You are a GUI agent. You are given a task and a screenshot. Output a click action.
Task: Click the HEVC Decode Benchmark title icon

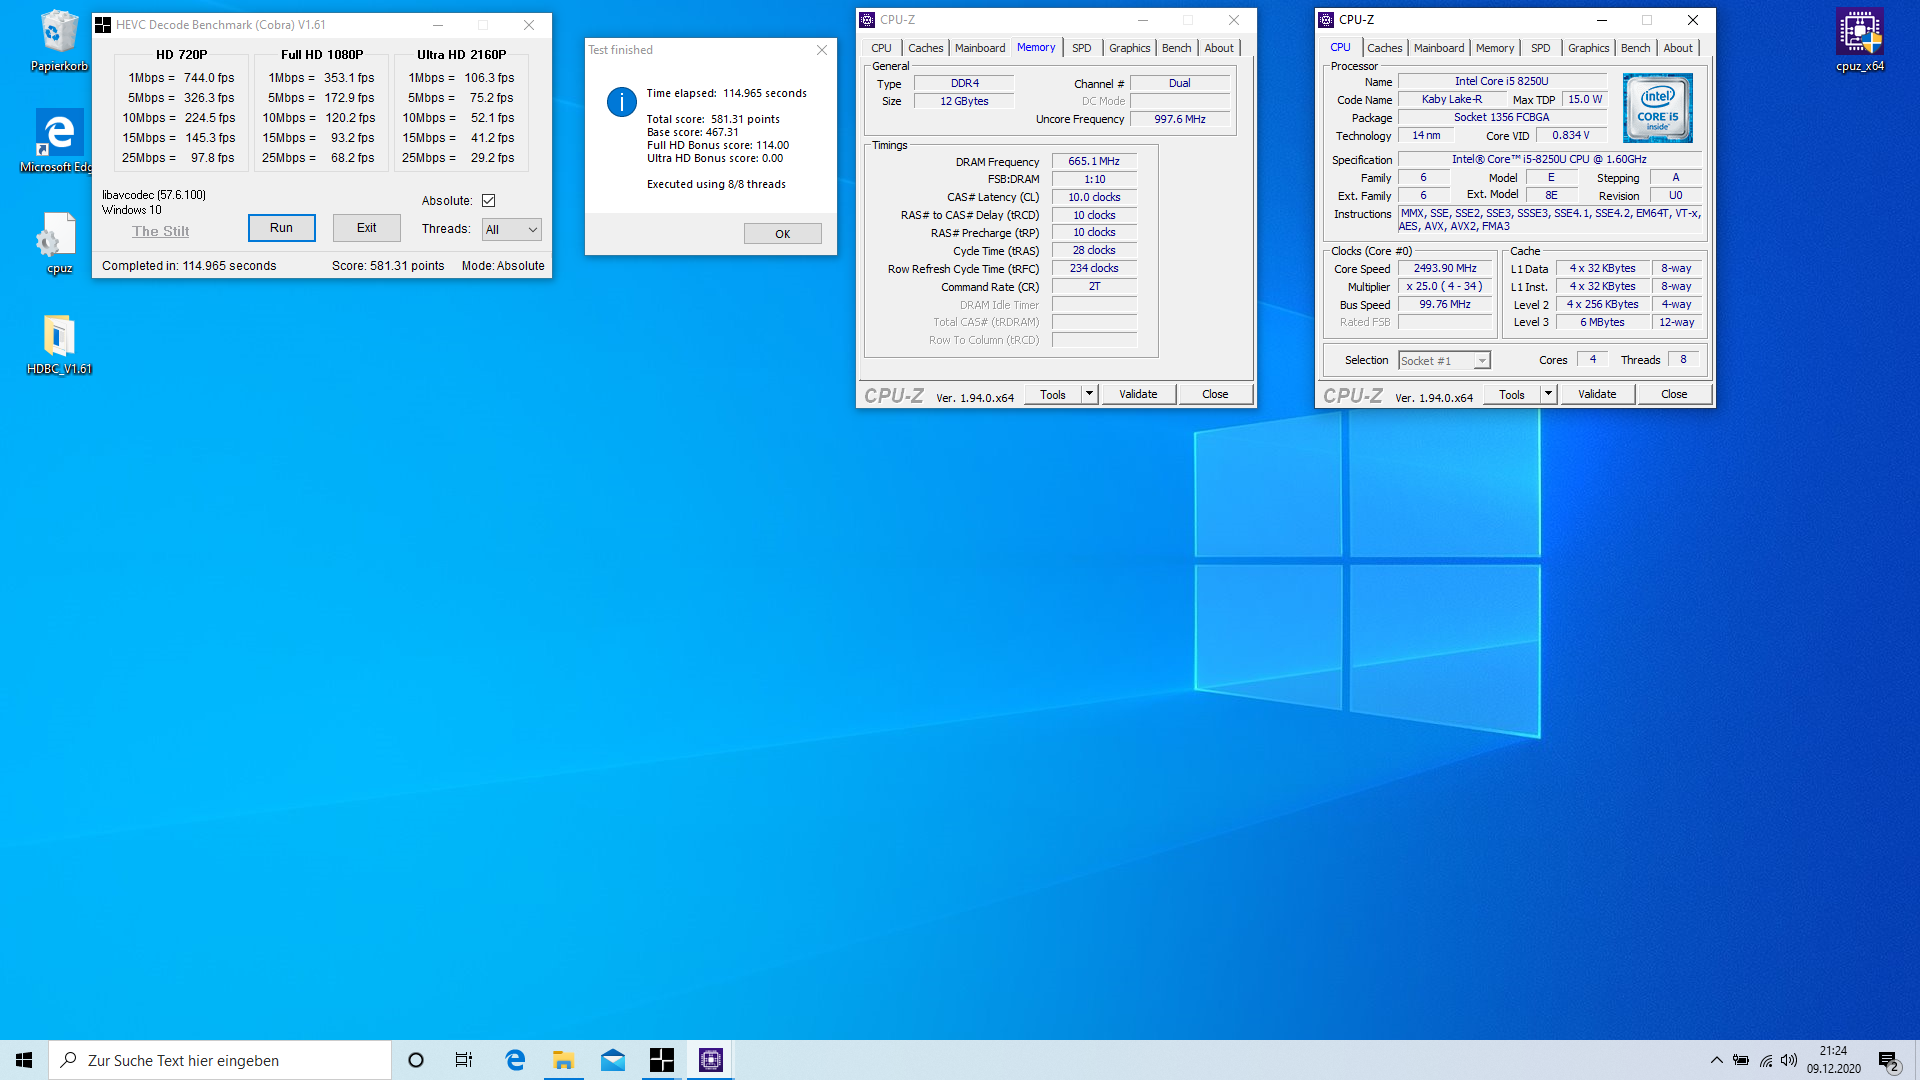tap(103, 25)
